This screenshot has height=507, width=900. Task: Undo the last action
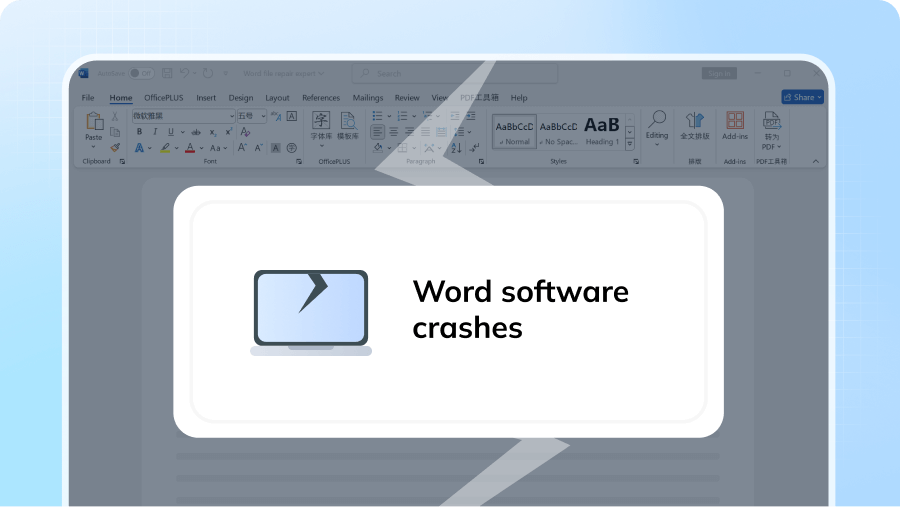(184, 73)
